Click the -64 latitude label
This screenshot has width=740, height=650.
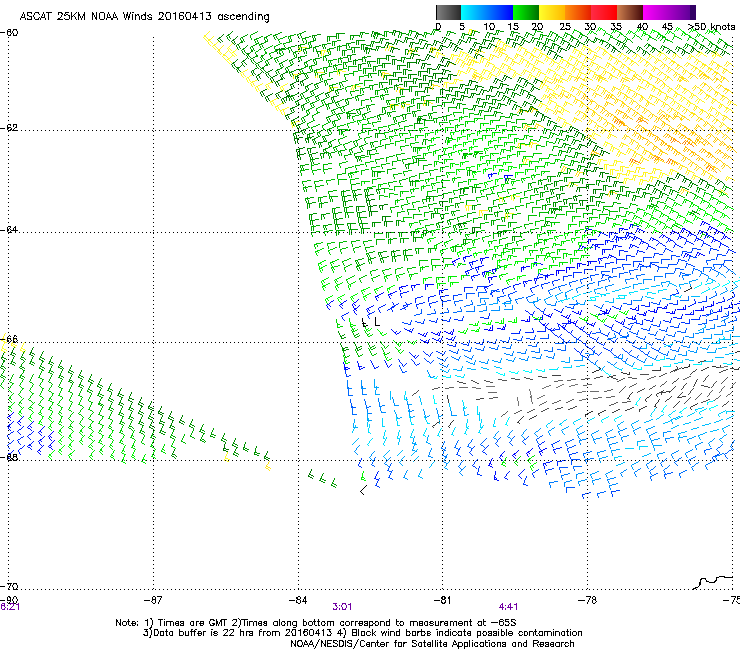pos(9,230)
